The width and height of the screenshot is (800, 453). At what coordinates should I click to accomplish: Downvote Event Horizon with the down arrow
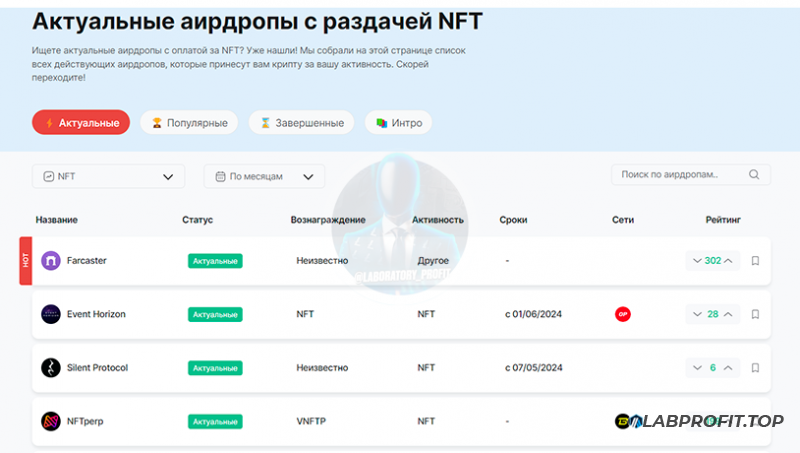click(696, 314)
